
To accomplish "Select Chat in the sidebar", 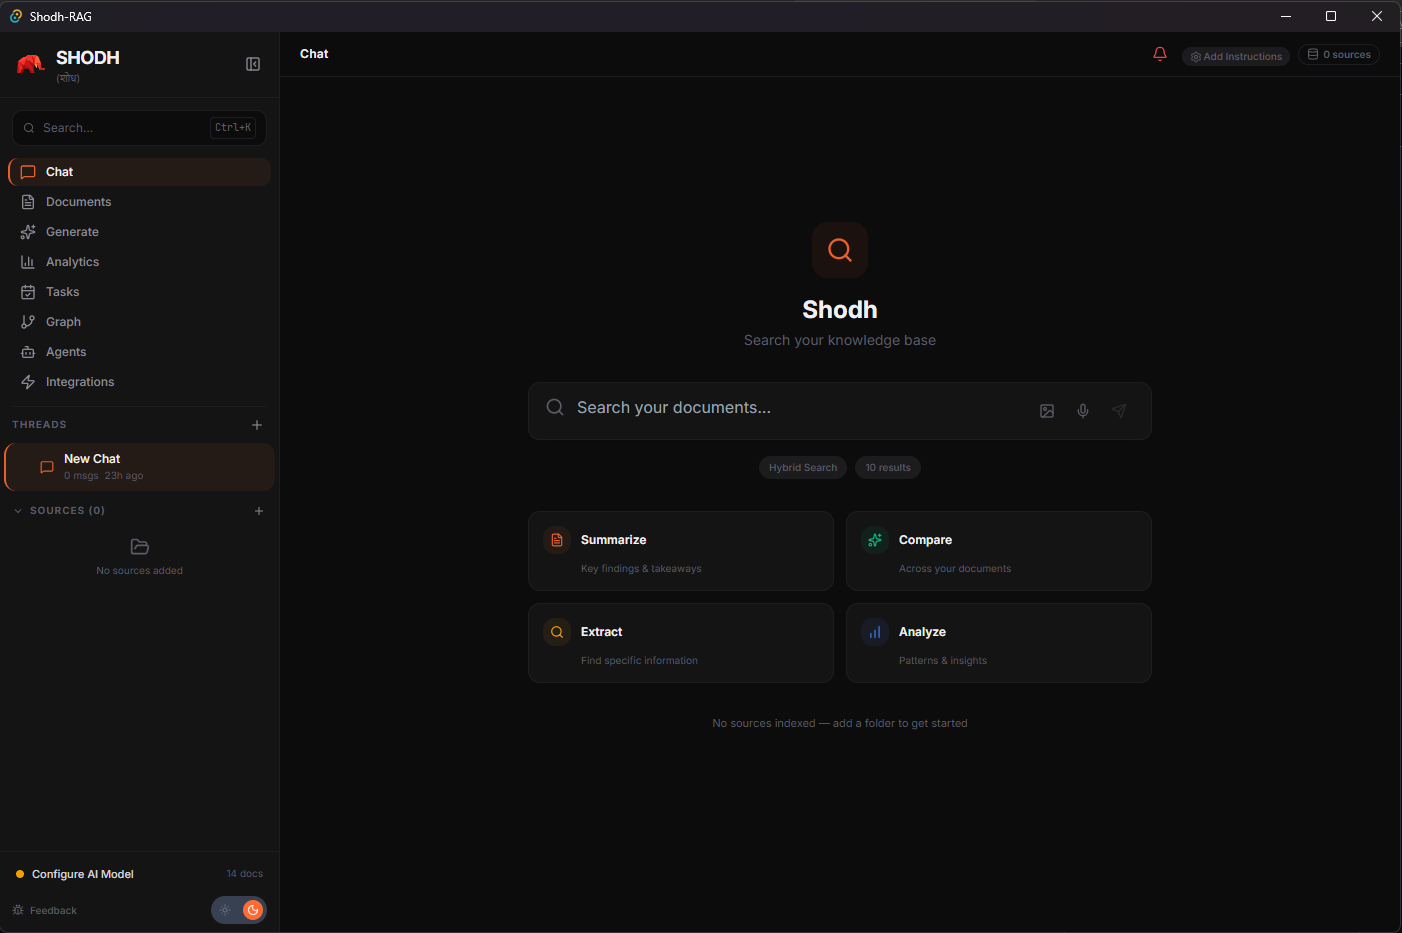I will (x=139, y=172).
